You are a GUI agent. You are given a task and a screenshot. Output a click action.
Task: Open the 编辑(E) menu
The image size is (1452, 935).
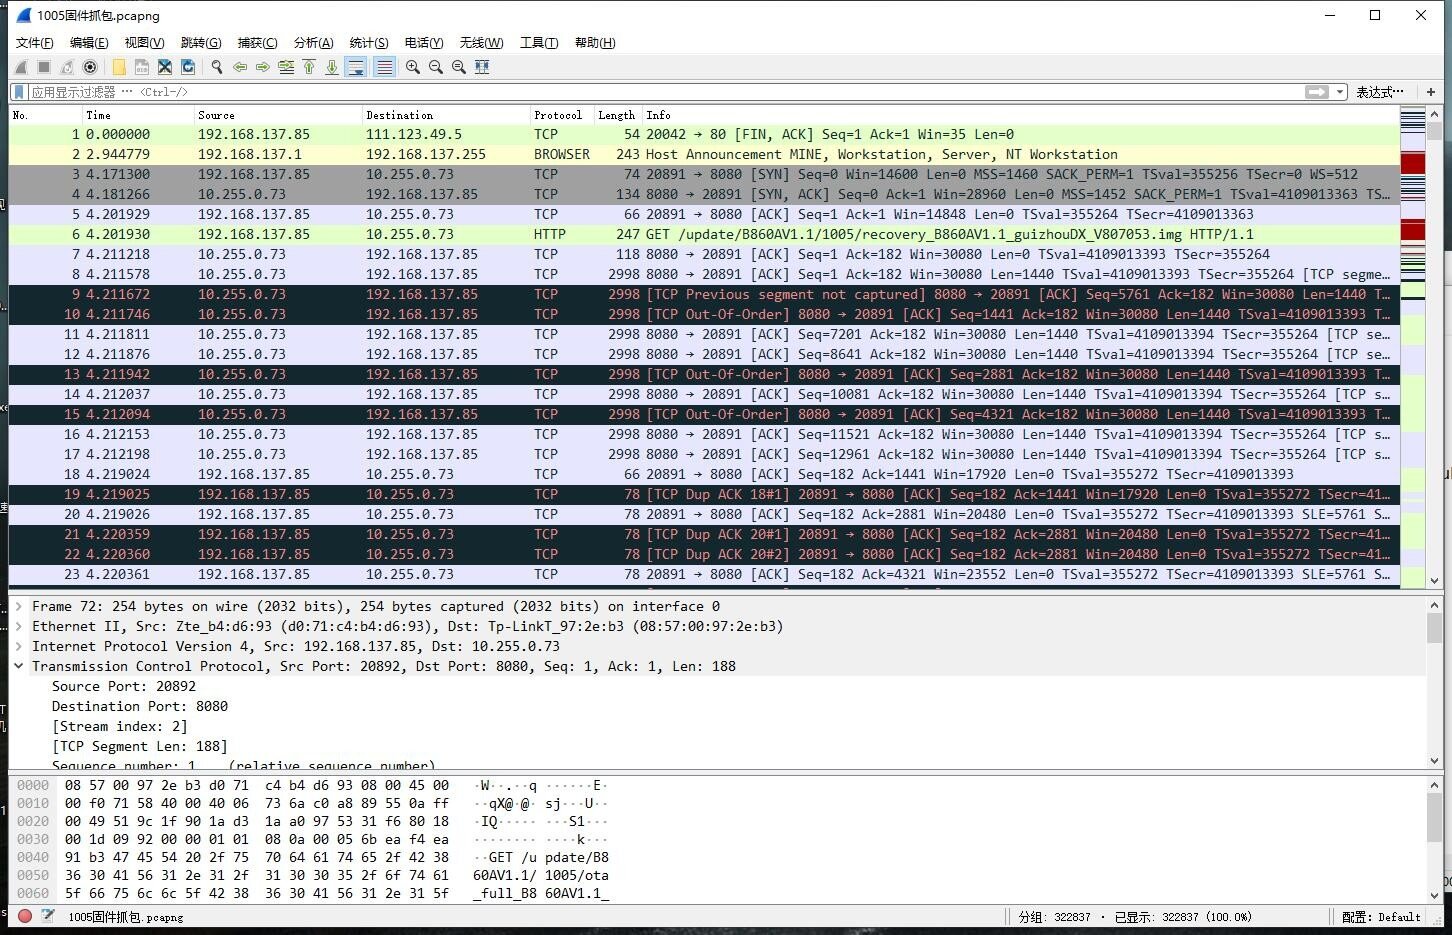pyautogui.click(x=89, y=42)
